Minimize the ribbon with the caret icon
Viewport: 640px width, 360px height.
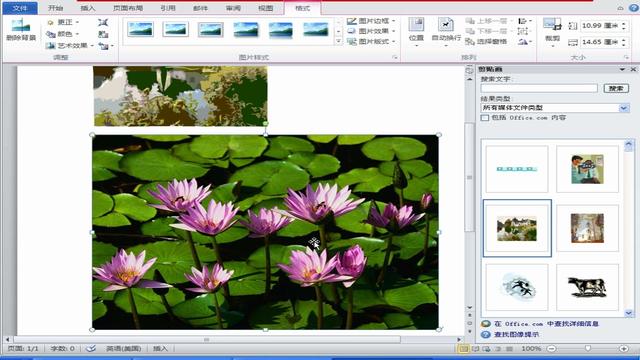(620, 8)
